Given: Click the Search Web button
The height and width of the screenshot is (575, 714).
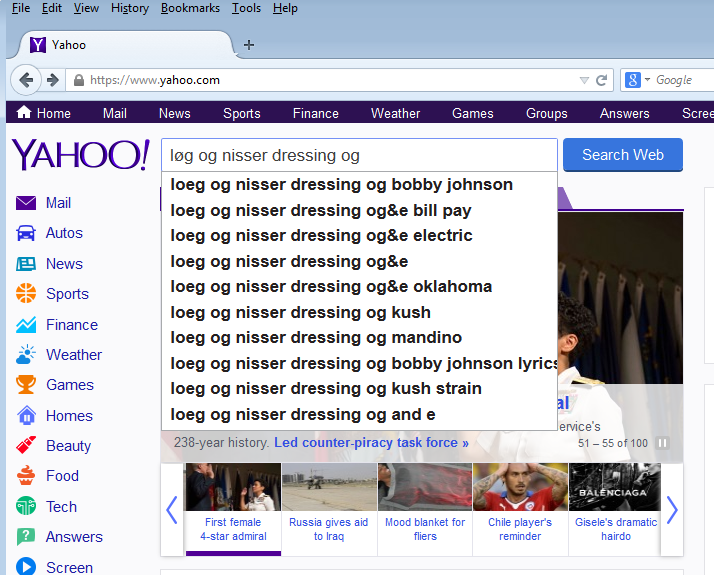Looking at the screenshot, I should click(x=622, y=155).
